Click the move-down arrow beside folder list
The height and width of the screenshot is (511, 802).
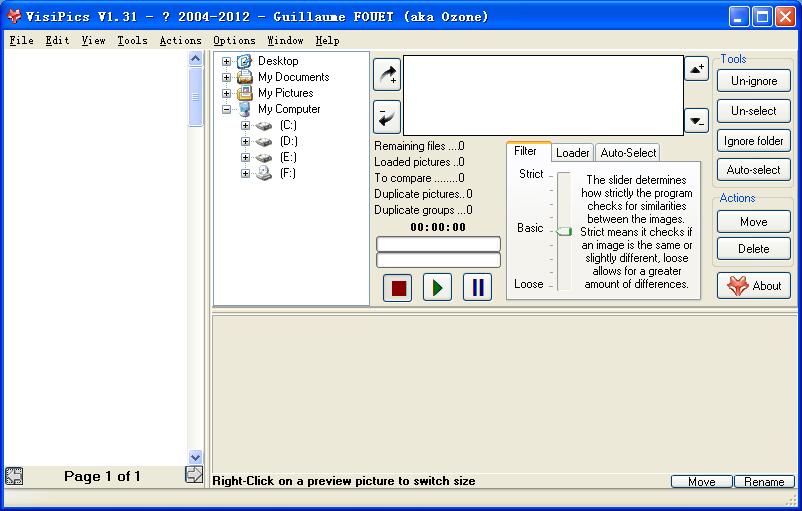click(x=696, y=120)
